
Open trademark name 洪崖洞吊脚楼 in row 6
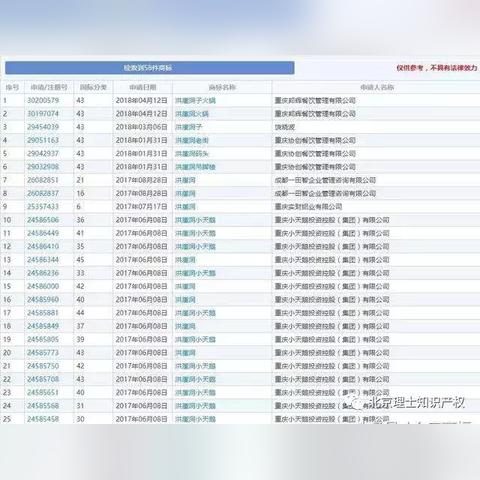195,167
